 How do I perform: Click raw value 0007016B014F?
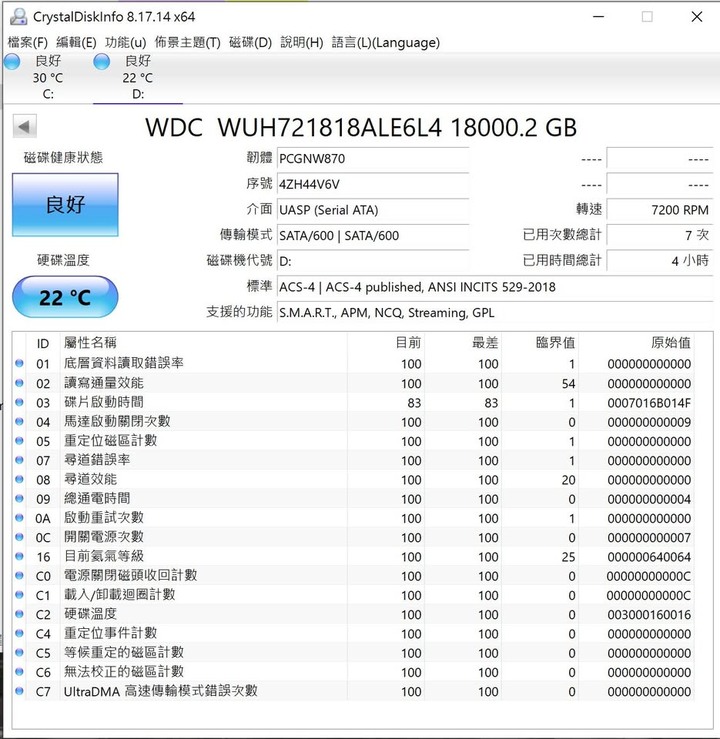(649, 403)
